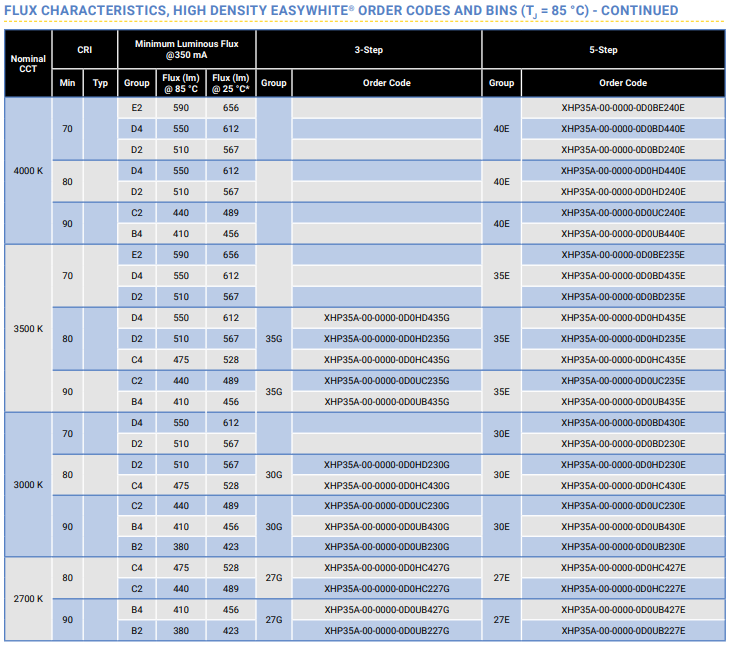Click order code XHP35A-00-0000-0D0BD235E
Screen dimensions: 736x648
[623, 297]
